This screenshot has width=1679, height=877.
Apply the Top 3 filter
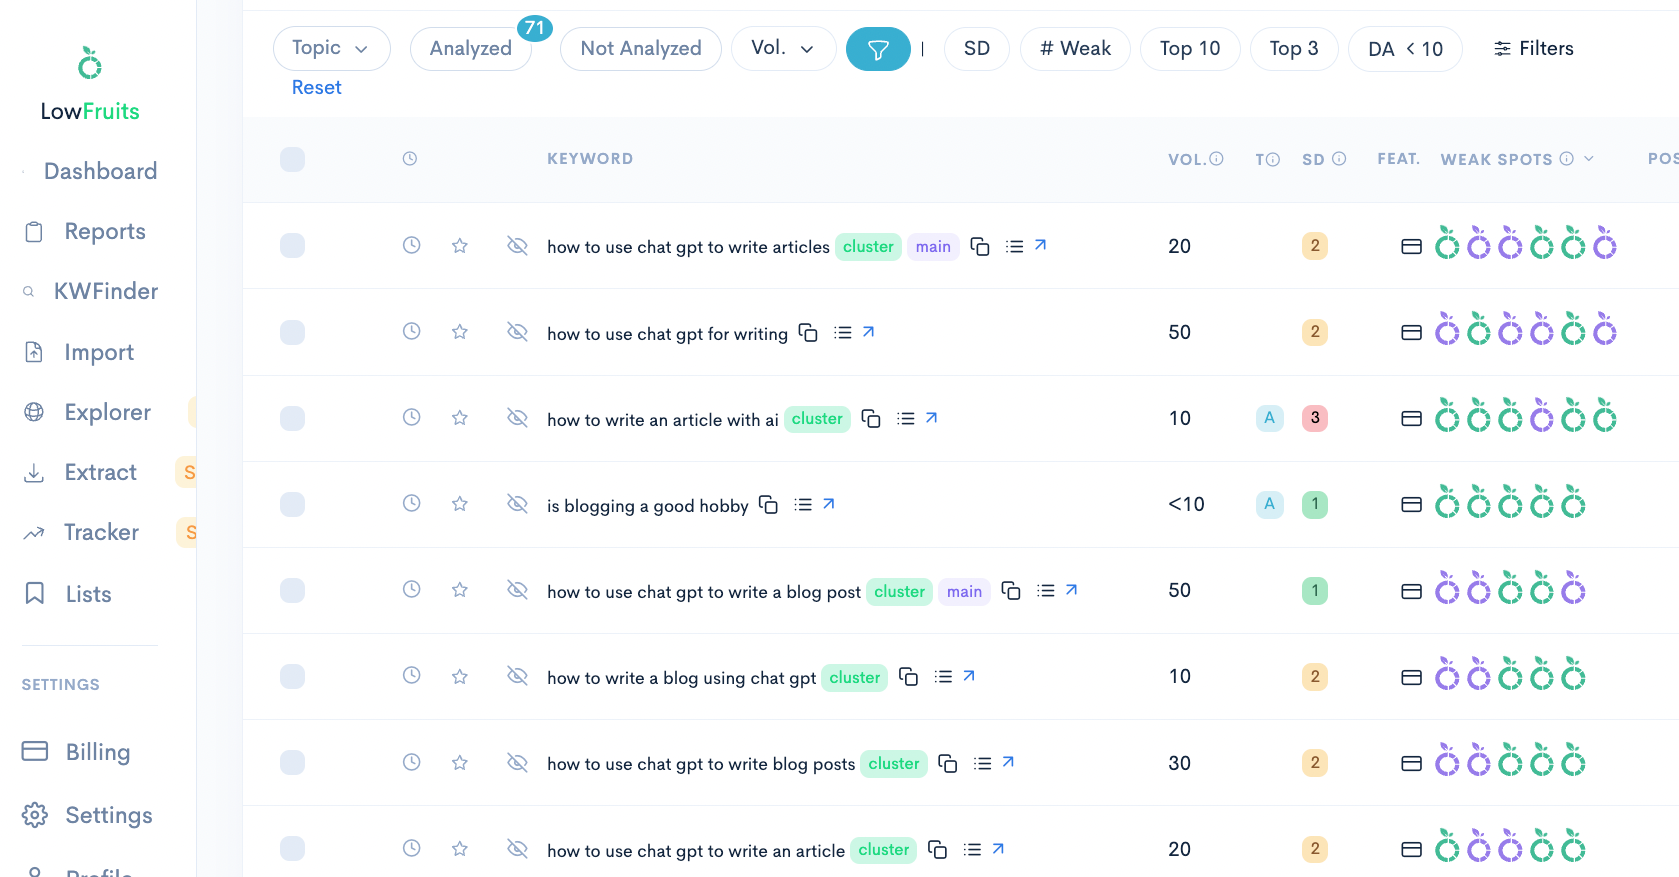[x=1294, y=48]
